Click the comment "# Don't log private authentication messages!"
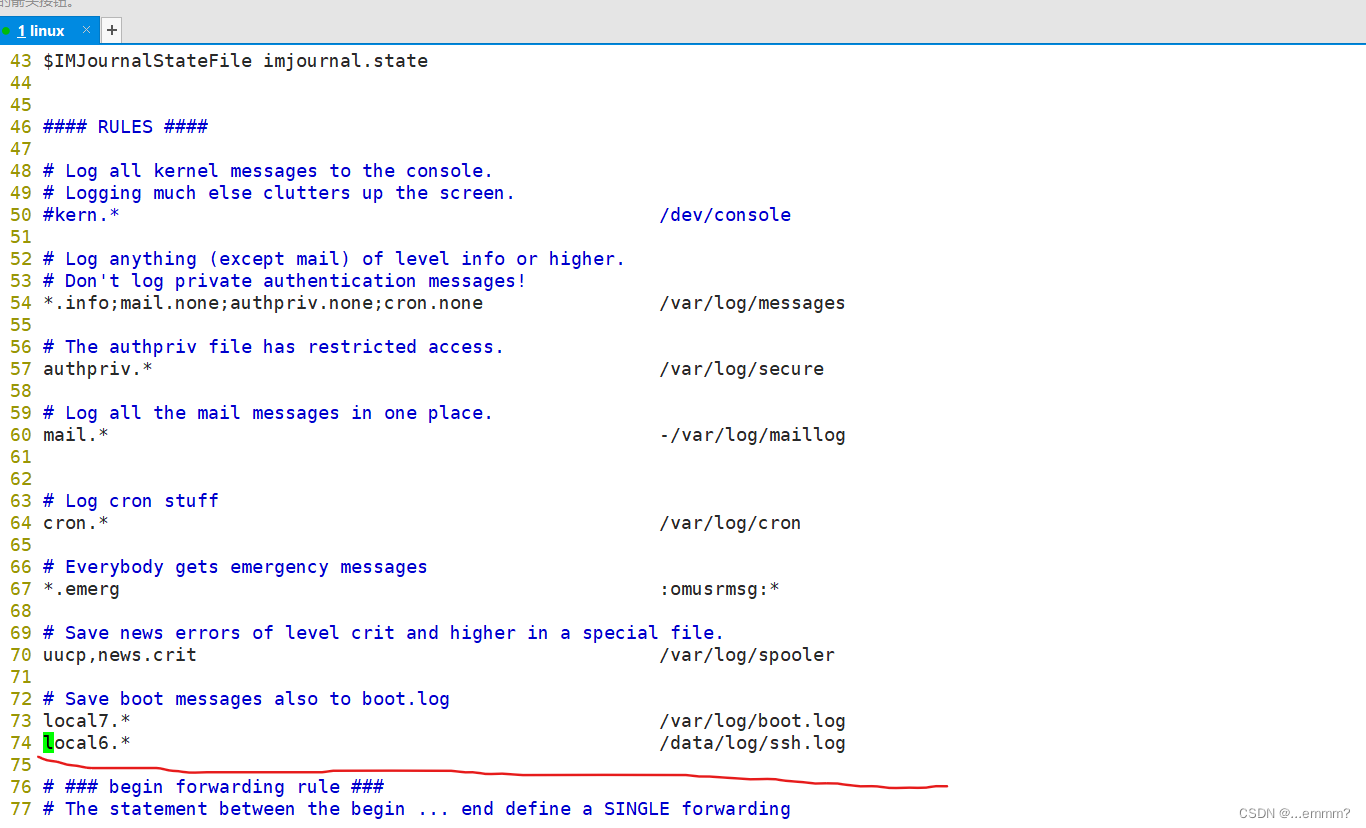This screenshot has height=828, width=1366. click(284, 281)
